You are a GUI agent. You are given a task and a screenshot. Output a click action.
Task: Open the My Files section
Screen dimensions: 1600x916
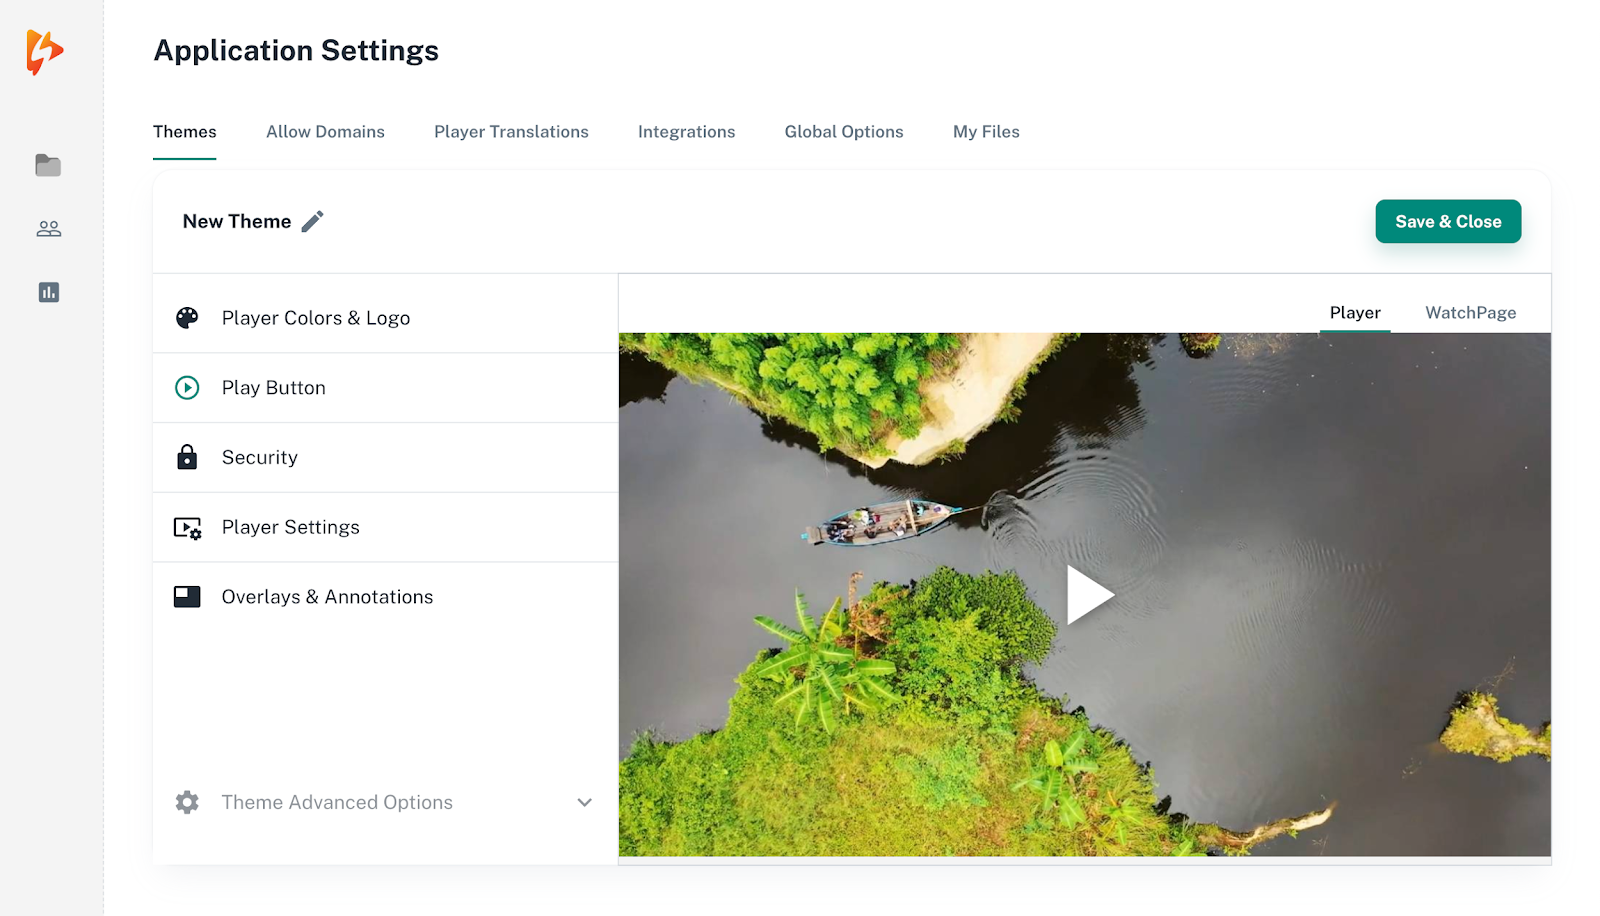pyautogui.click(x=985, y=131)
